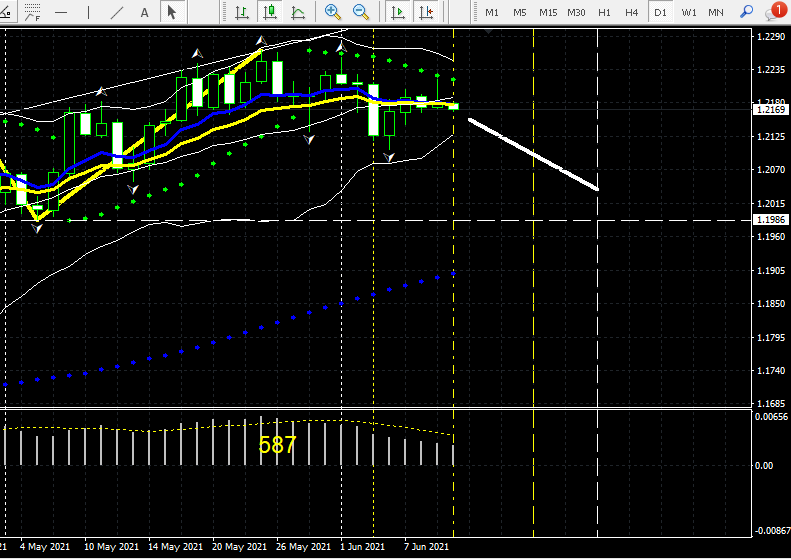
Task: Select the trendline drawing tool
Action: 117,12
